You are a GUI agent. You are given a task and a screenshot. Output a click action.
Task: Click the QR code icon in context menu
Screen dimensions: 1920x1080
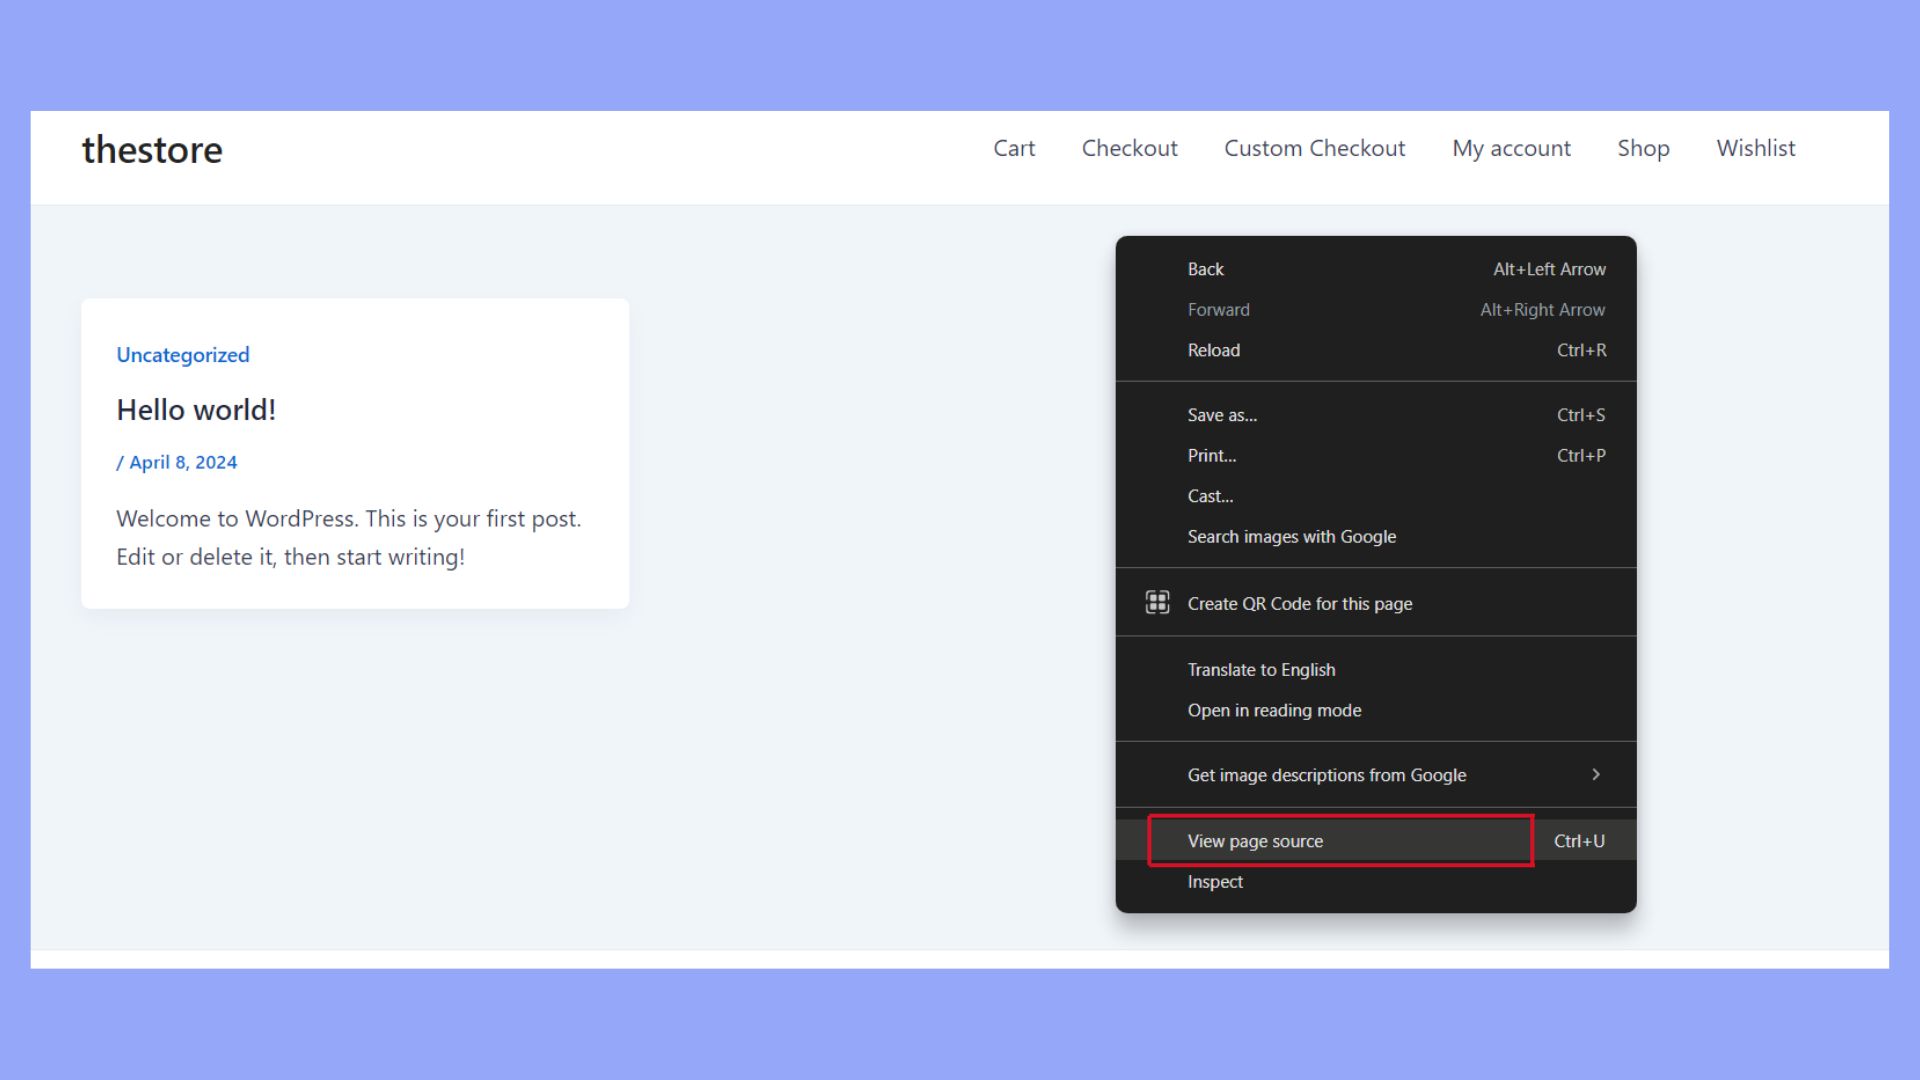click(x=1157, y=602)
